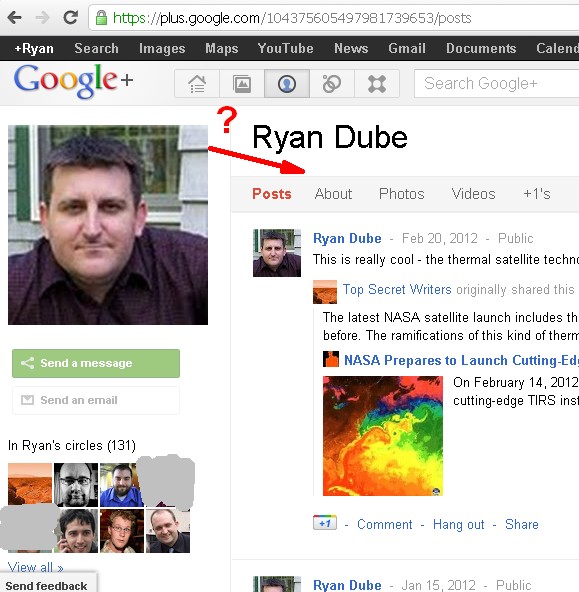
Task: Open YouTube in the Google bar
Action: coord(285,48)
